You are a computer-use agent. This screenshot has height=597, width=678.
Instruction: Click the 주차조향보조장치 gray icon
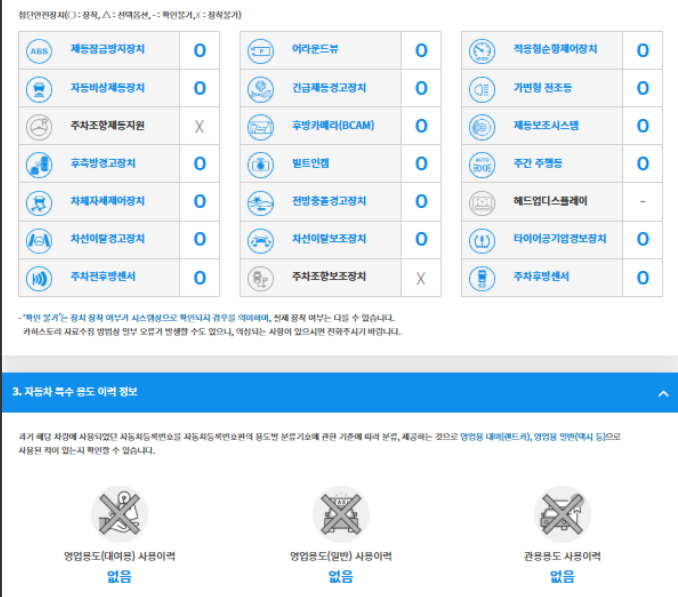coord(260,278)
